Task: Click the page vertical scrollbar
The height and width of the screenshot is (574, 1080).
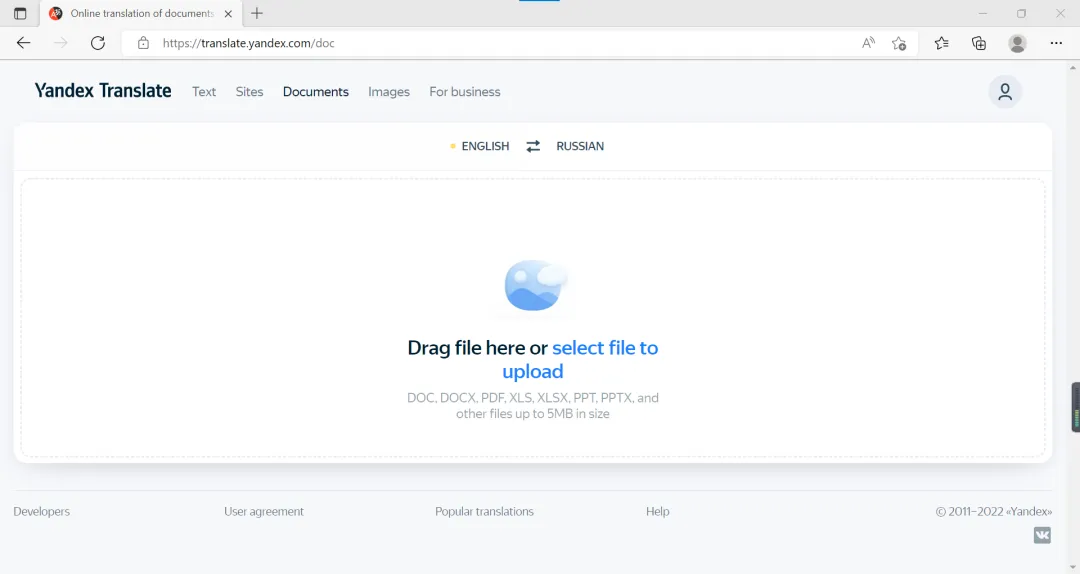Action: [x=1073, y=317]
